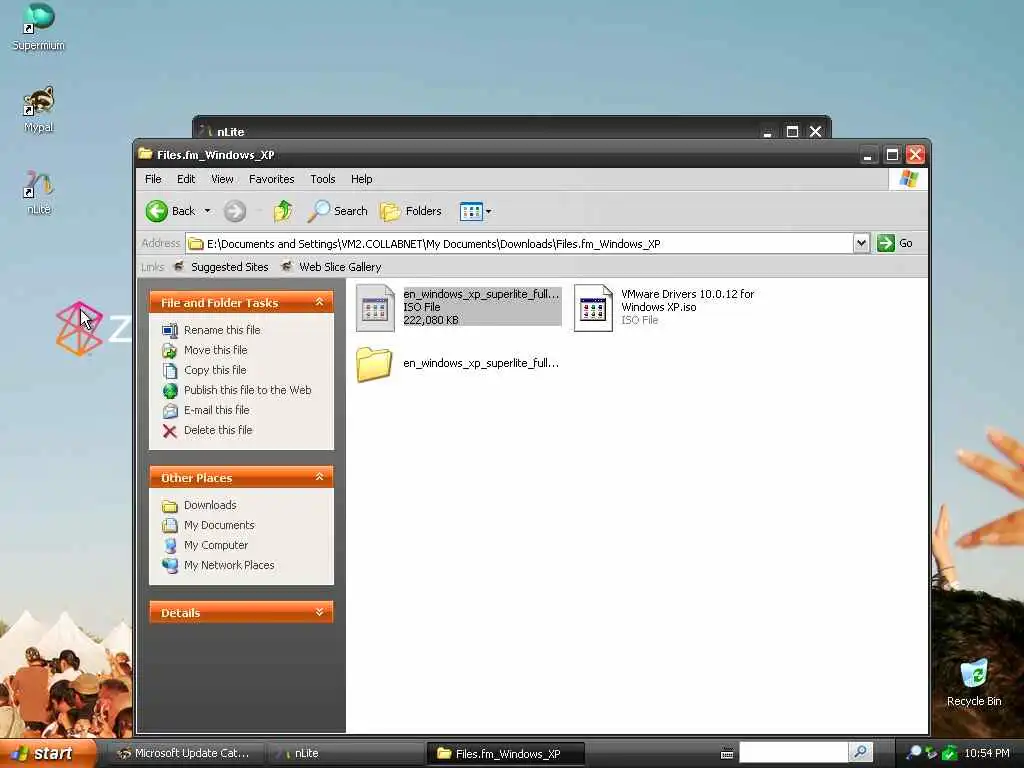The width and height of the screenshot is (1024, 768).
Task: Open the File menu
Action: (x=153, y=179)
